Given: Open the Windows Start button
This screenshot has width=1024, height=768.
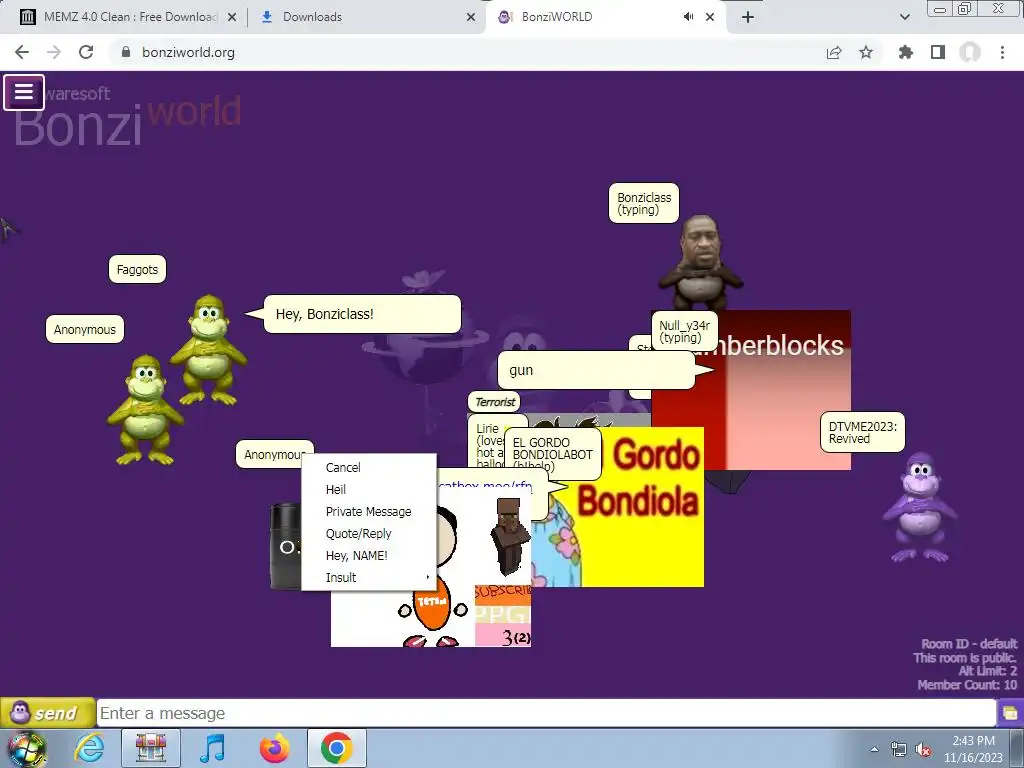Looking at the screenshot, I should click(x=26, y=748).
